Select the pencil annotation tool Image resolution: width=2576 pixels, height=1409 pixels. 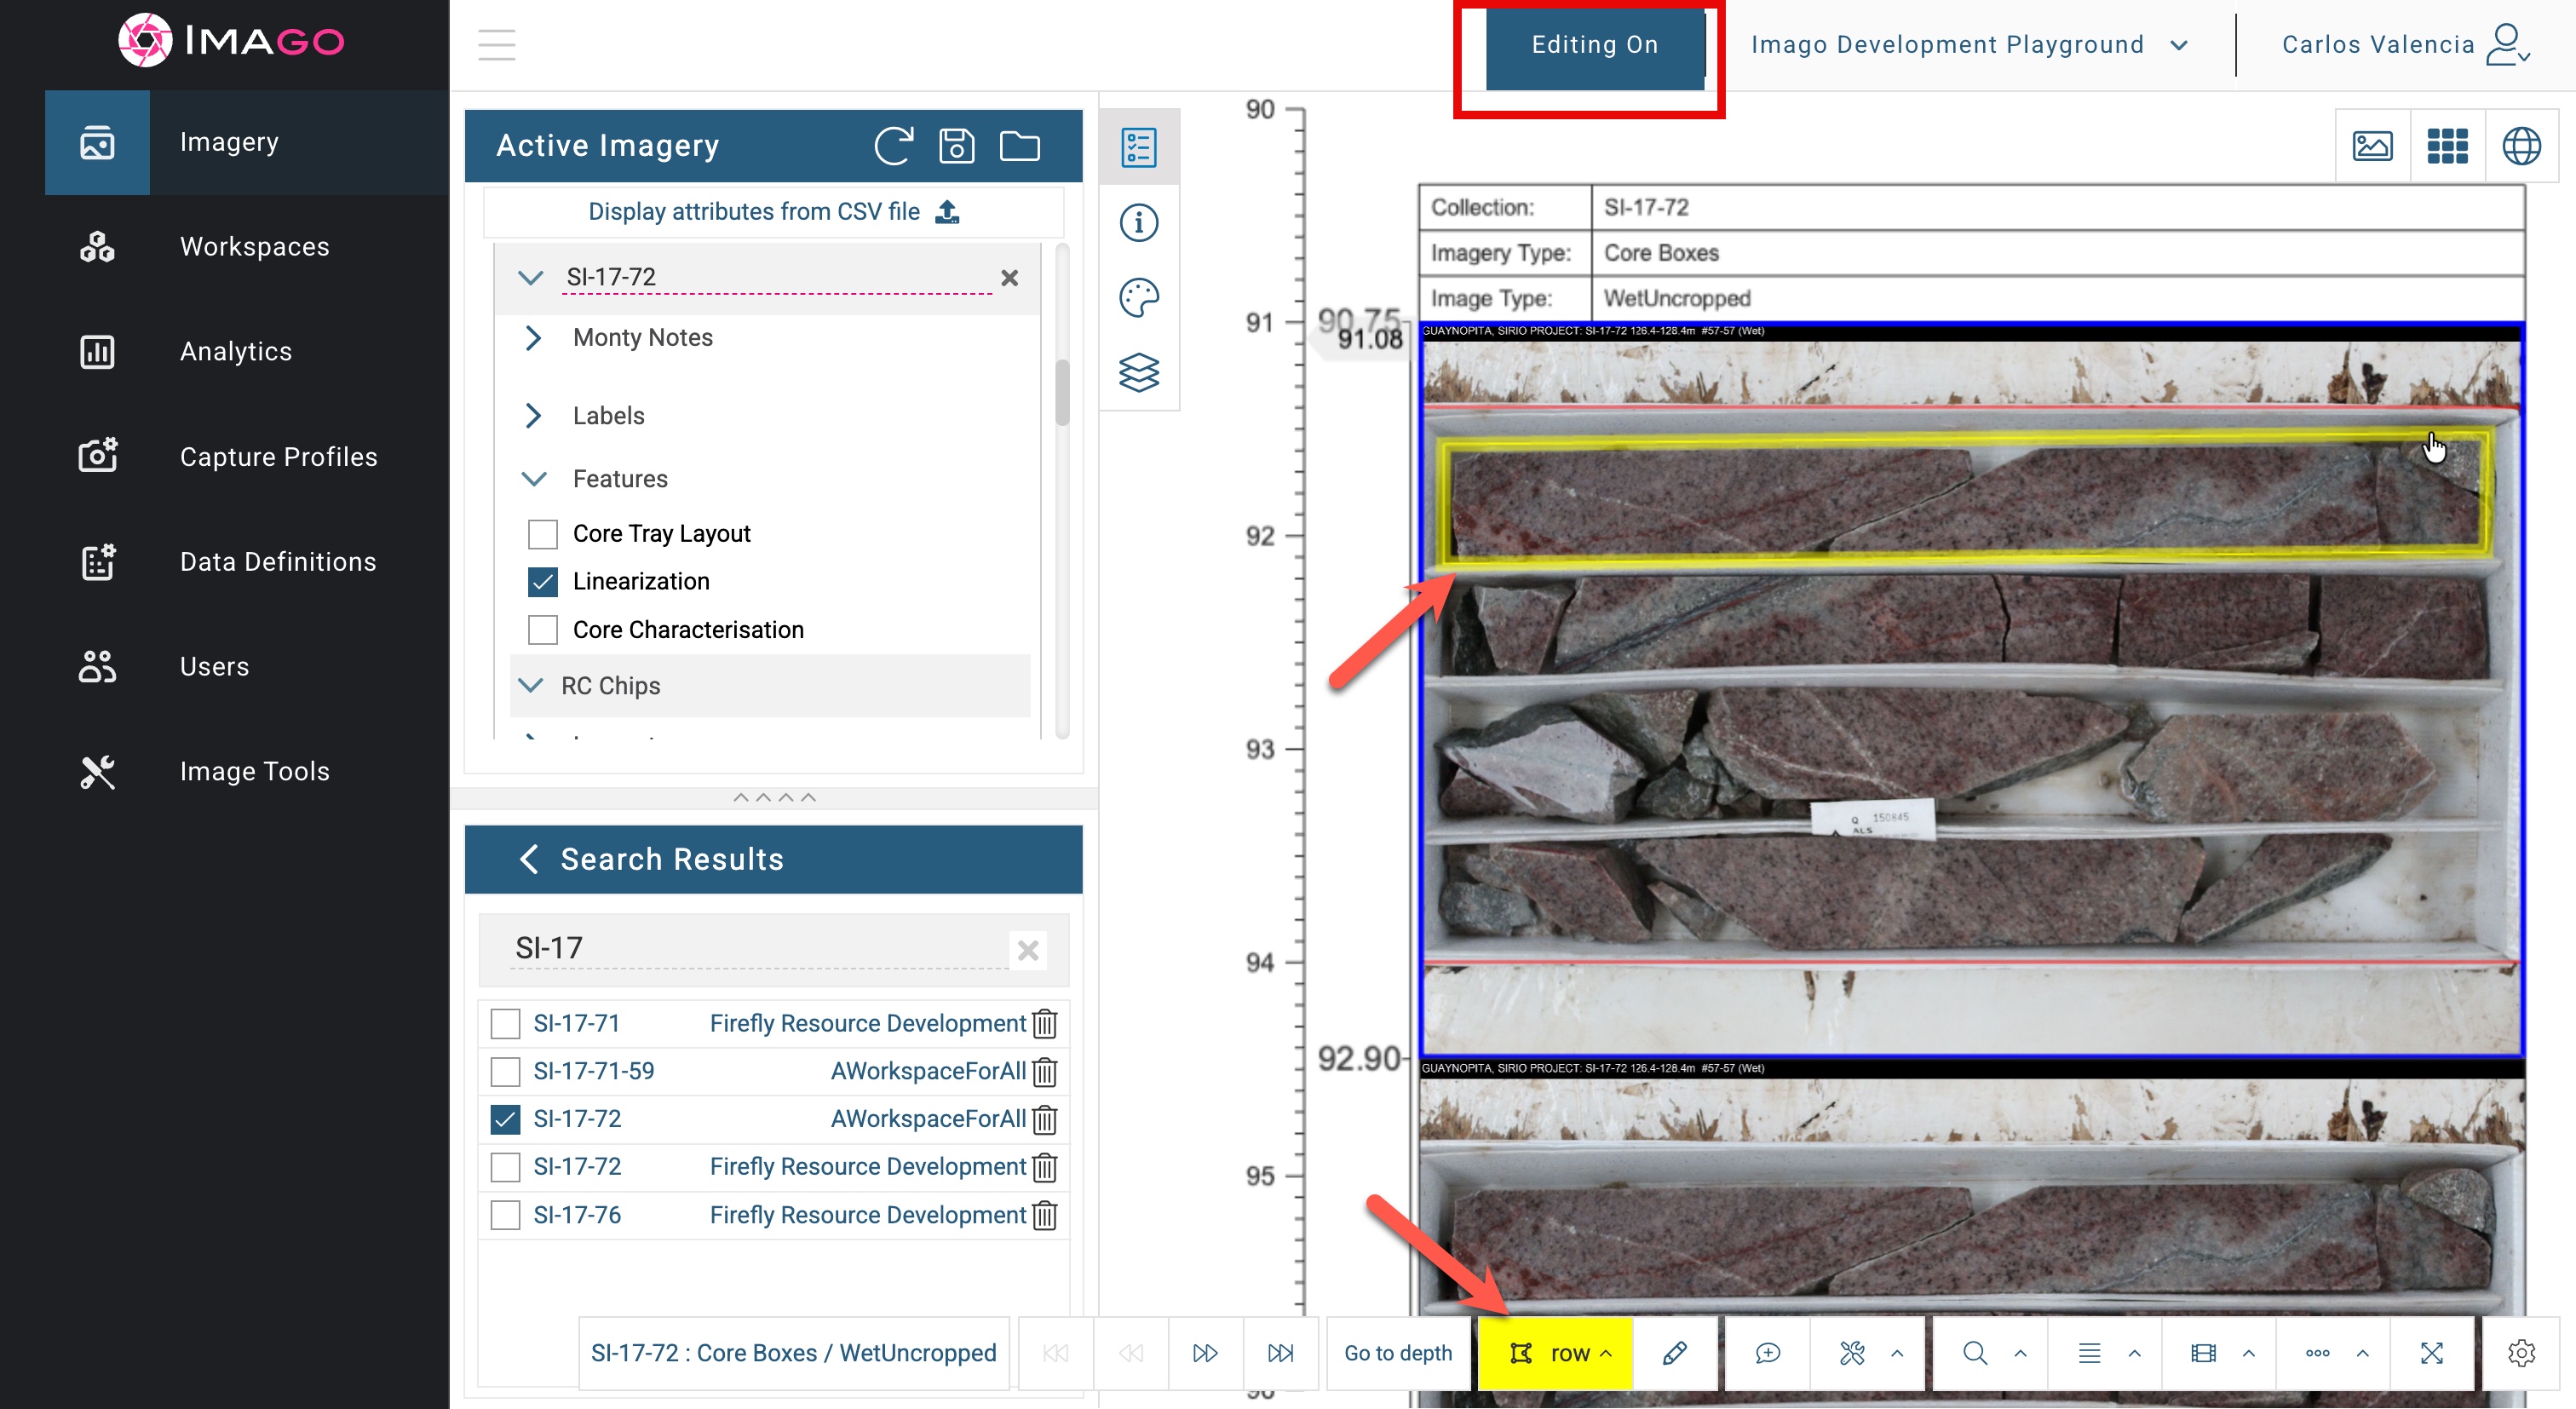click(1676, 1353)
